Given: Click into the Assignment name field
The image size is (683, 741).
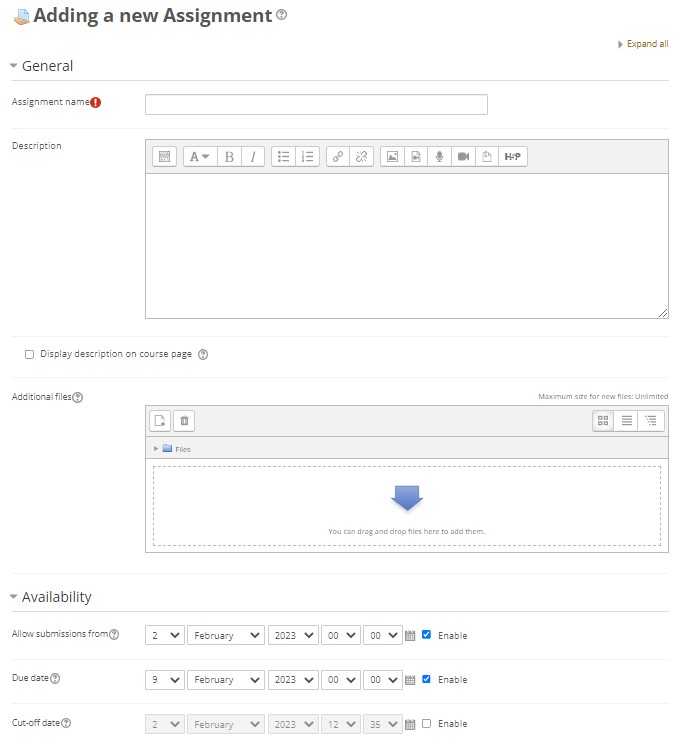Looking at the screenshot, I should click(x=316, y=105).
